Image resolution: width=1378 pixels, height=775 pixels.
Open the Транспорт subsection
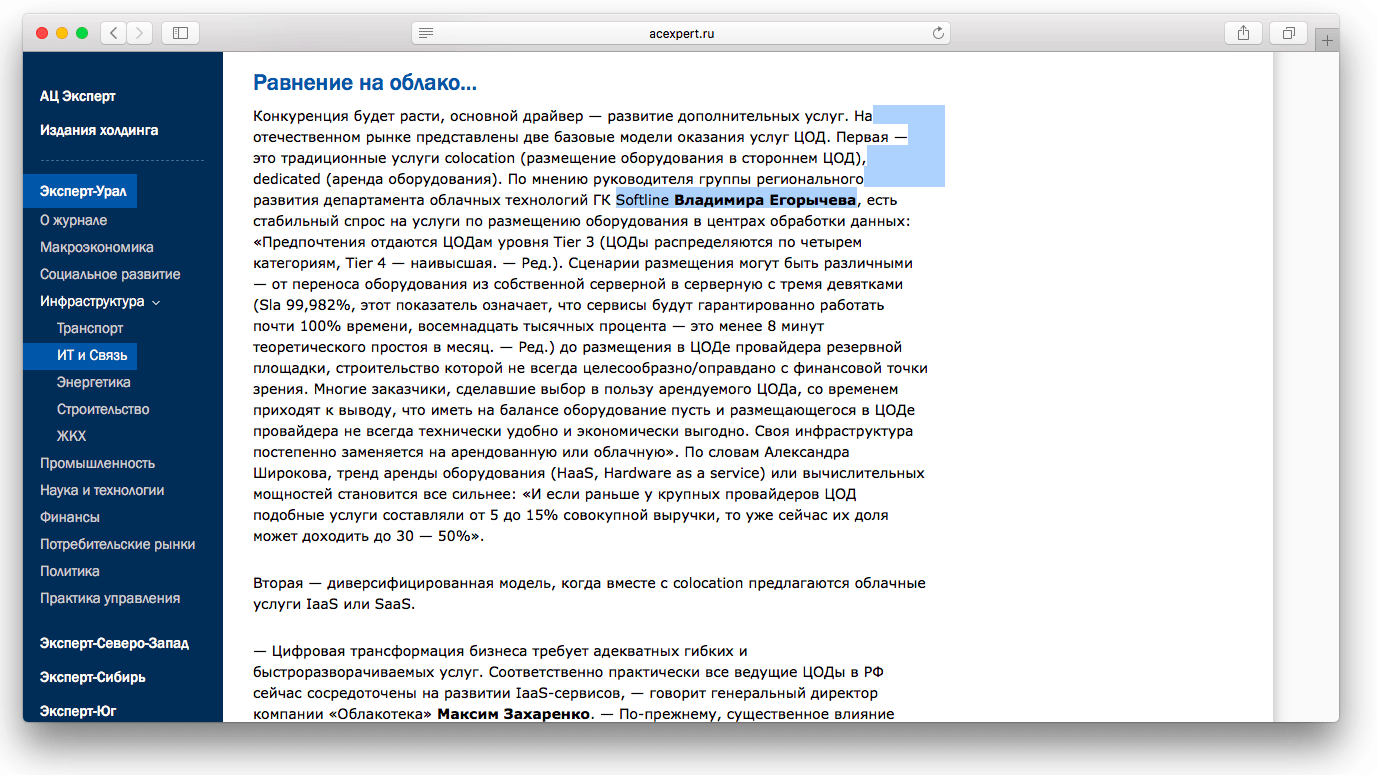point(90,328)
